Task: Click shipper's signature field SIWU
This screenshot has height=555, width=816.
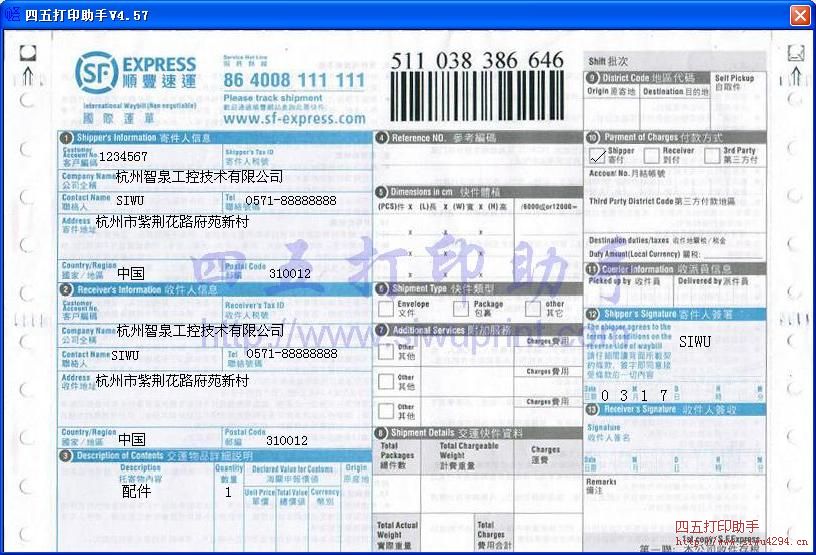Action: 695,342
